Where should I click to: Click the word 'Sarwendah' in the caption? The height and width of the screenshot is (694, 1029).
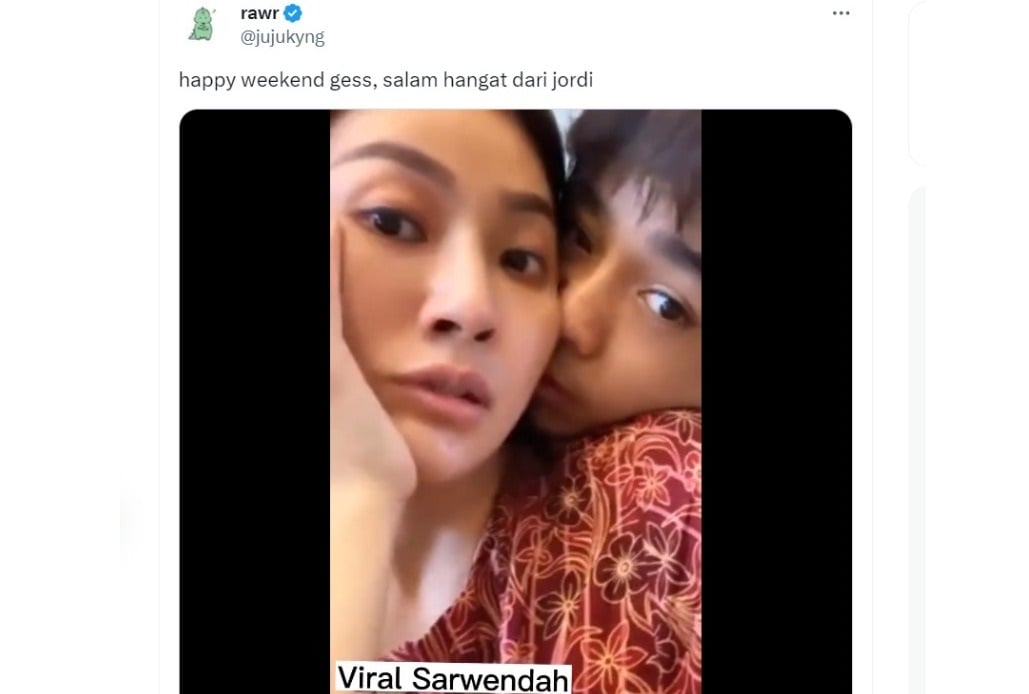click(490, 680)
